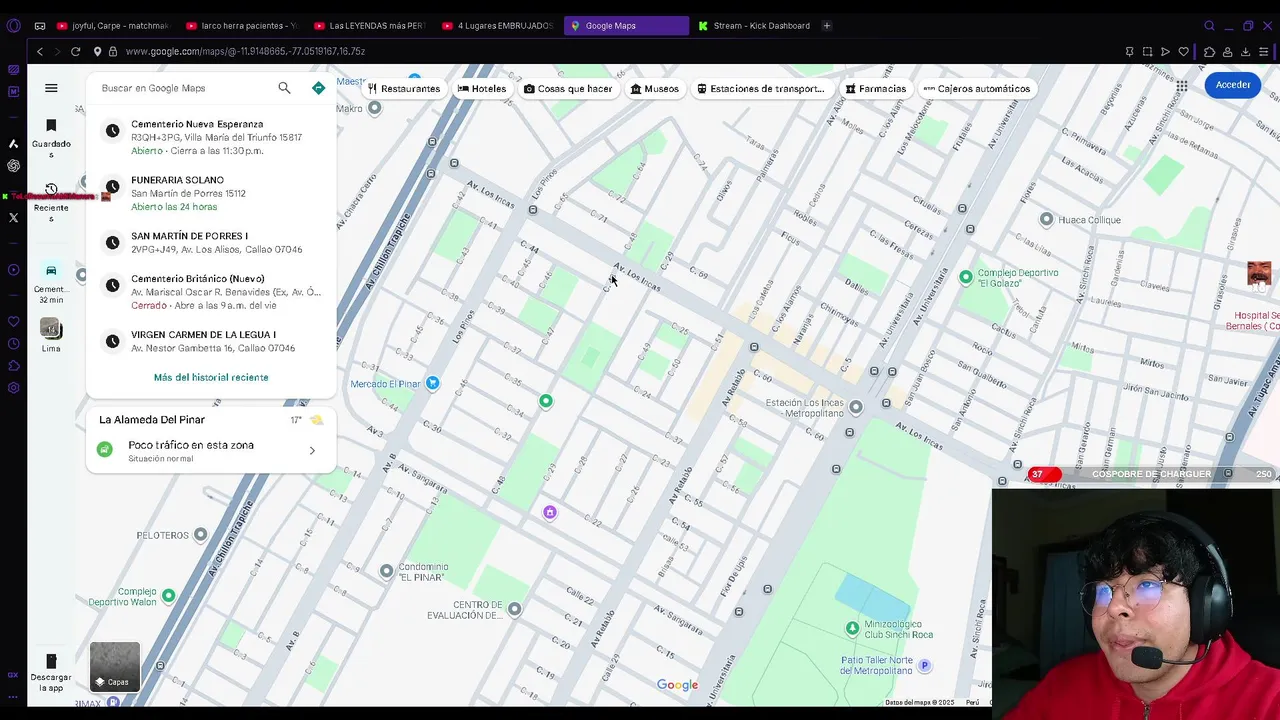The width and height of the screenshot is (1280, 720).
Task: Open the Google apps grid icon
Action: 1182,86
